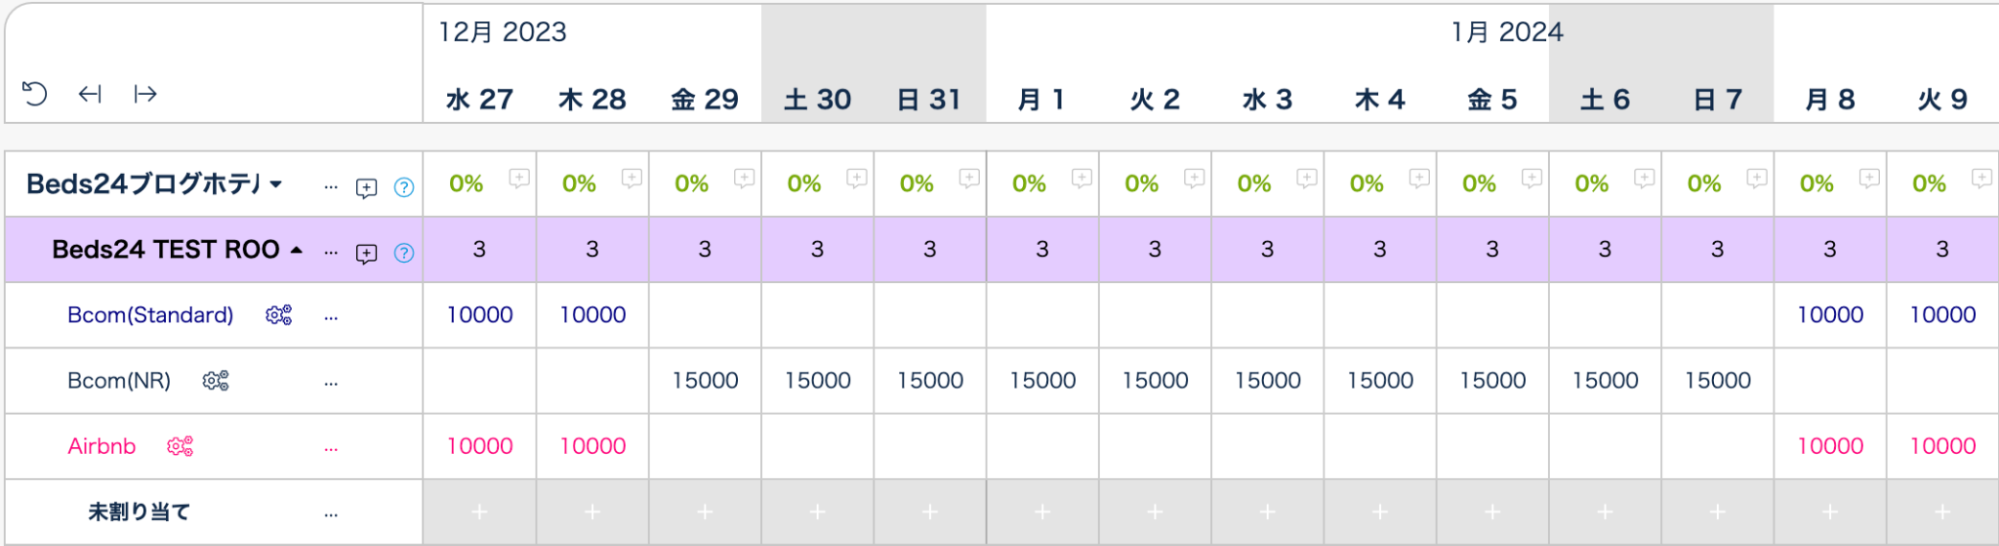Click help icon on Beds24 TEST ROOM row
1999x546 pixels.
click(404, 253)
